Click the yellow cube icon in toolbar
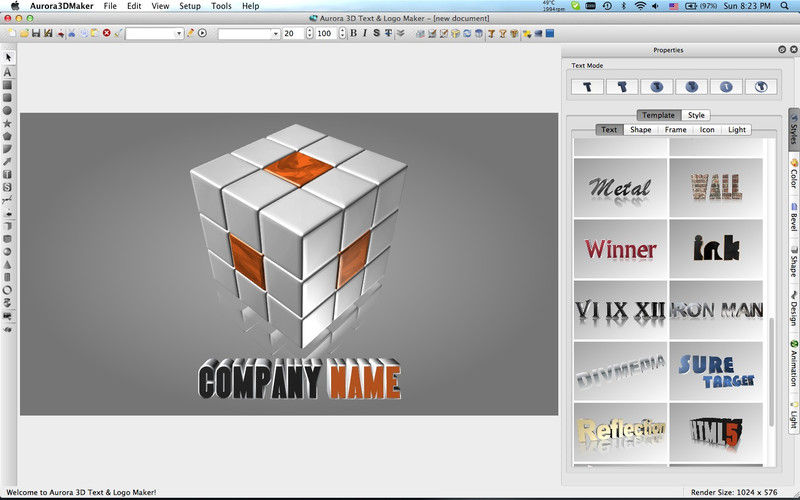 455,34
